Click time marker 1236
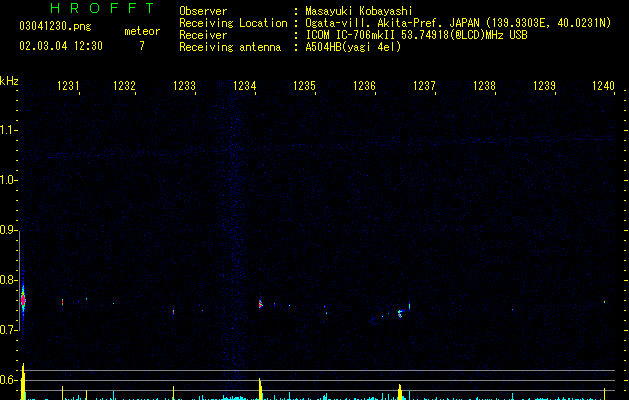This screenshot has height=400, width=629. pyautogui.click(x=364, y=86)
